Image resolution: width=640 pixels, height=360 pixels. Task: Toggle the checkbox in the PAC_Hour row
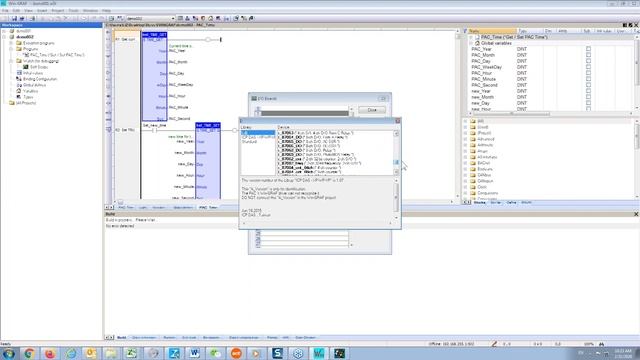point(588,73)
